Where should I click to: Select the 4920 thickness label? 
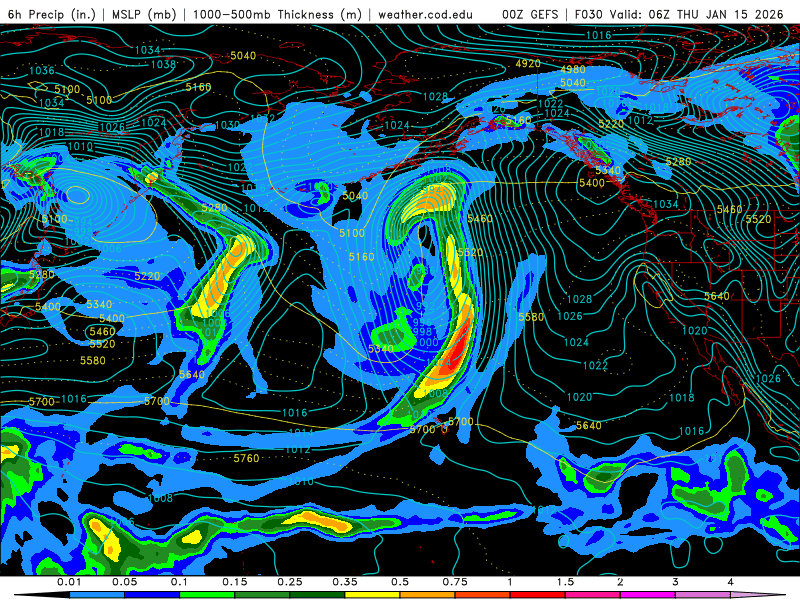[528, 63]
